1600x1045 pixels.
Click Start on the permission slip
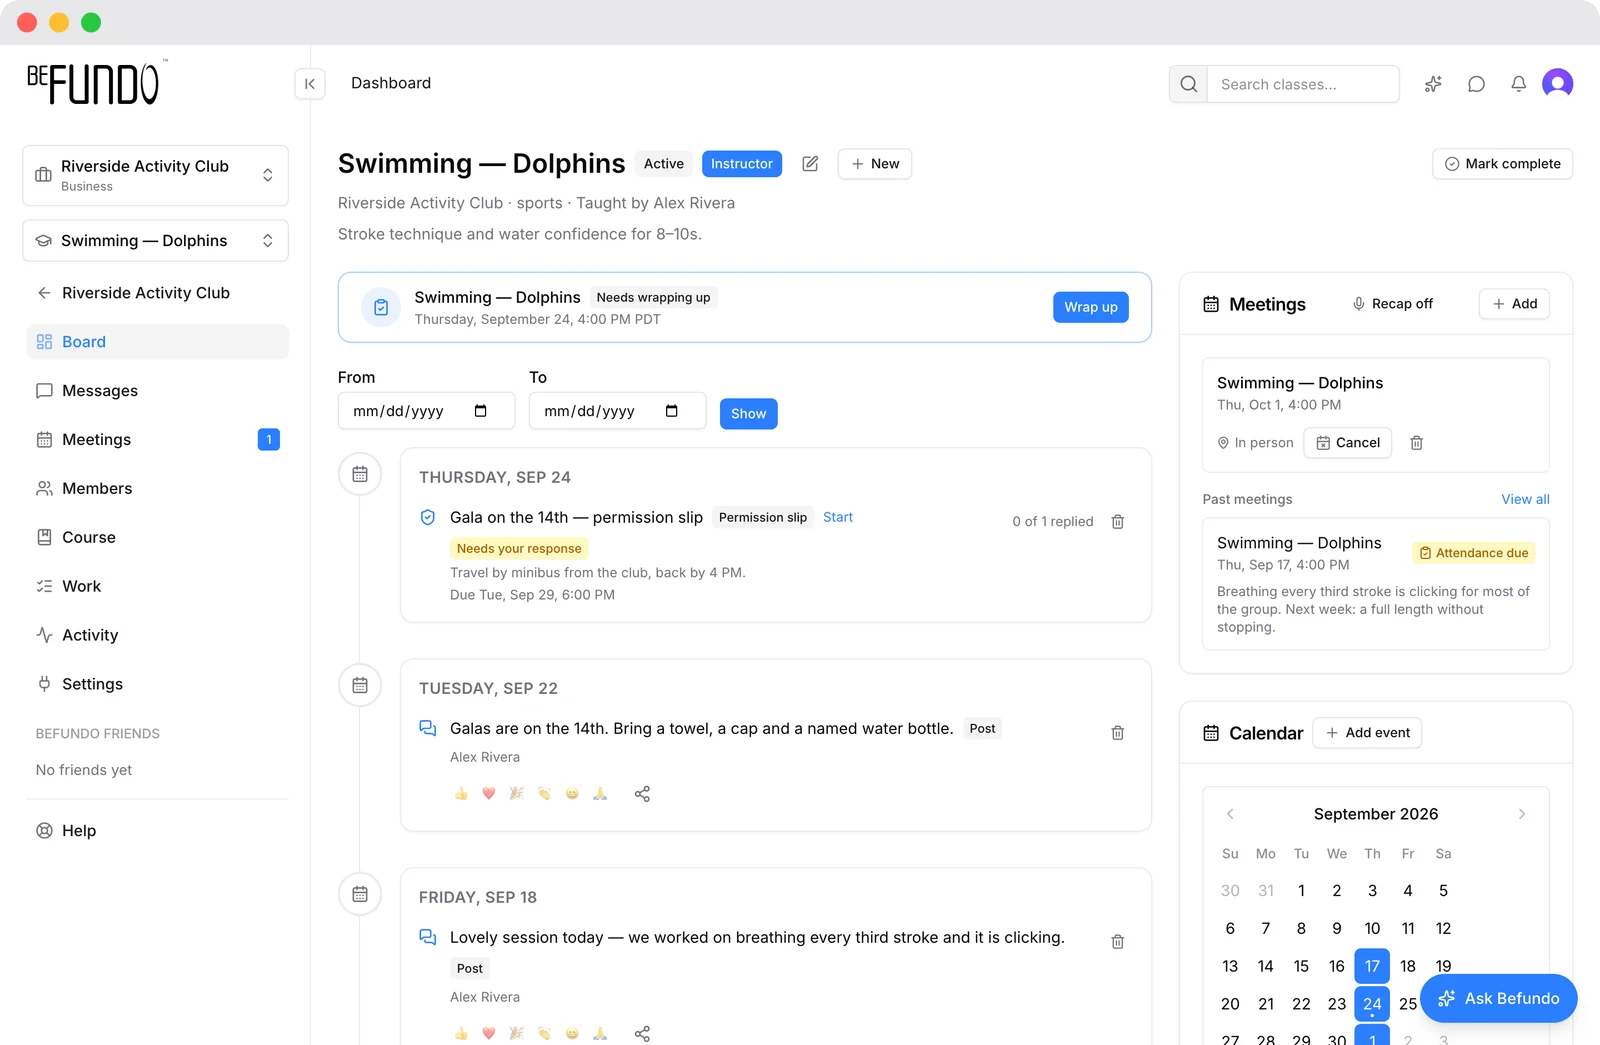837,517
